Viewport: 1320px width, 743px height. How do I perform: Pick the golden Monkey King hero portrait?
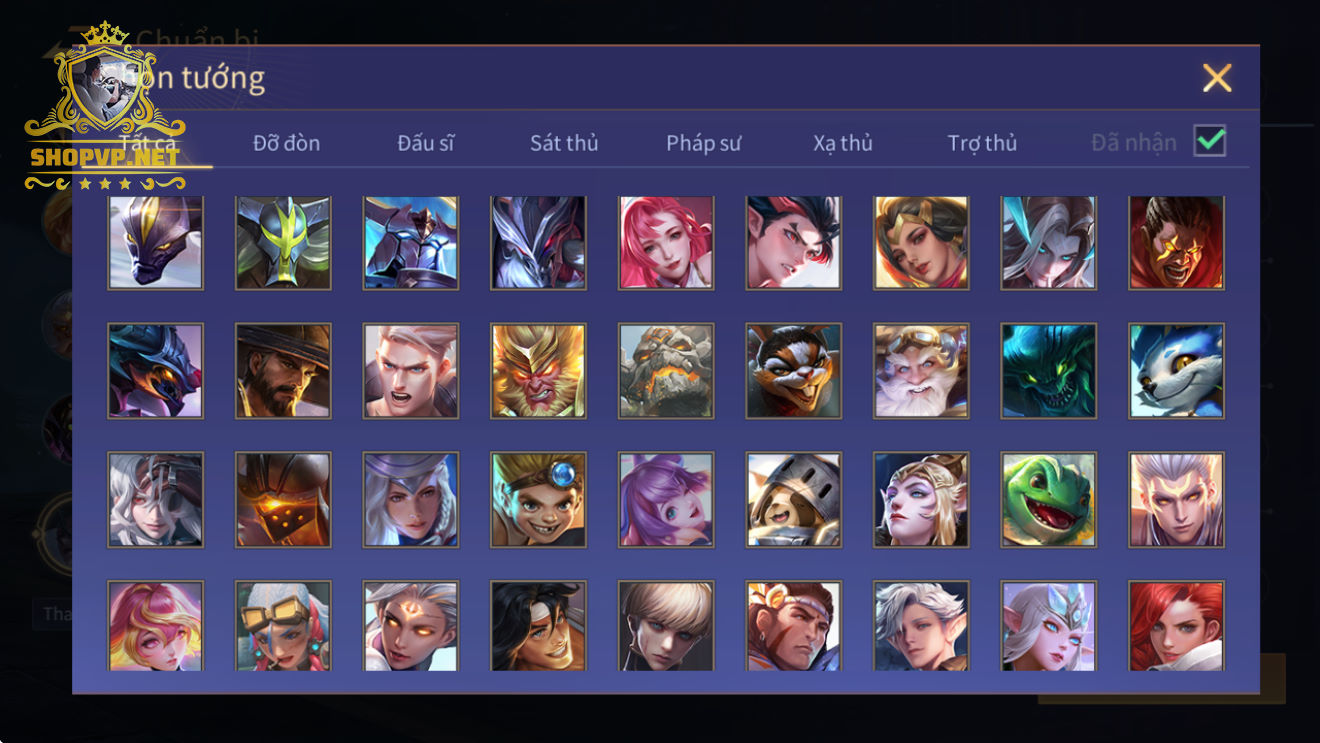(538, 371)
